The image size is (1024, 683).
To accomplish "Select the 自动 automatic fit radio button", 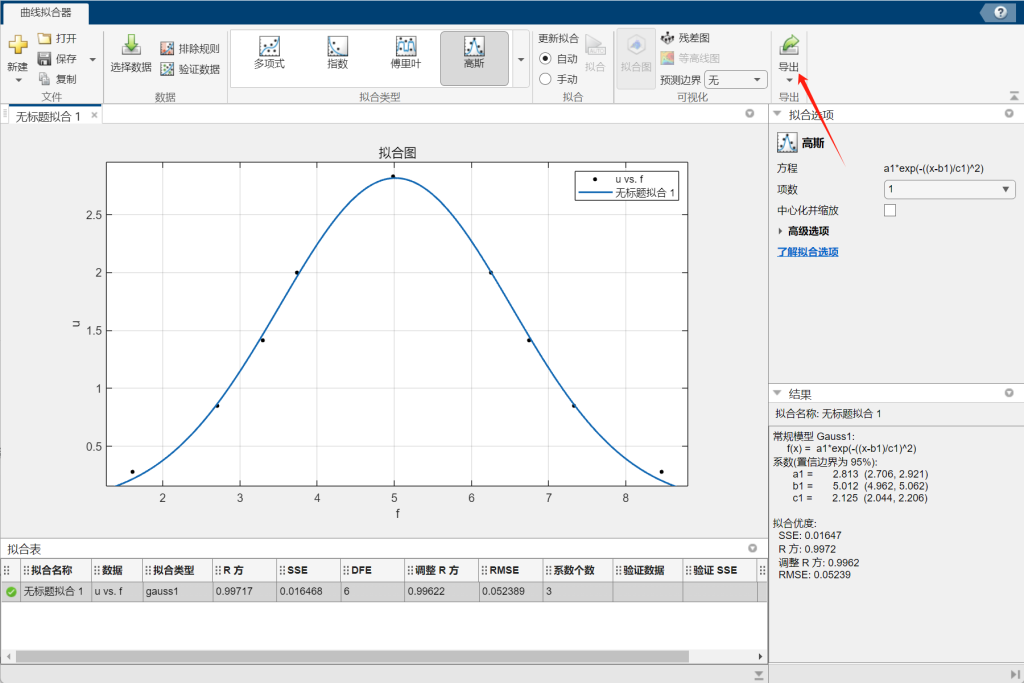I will [546, 59].
